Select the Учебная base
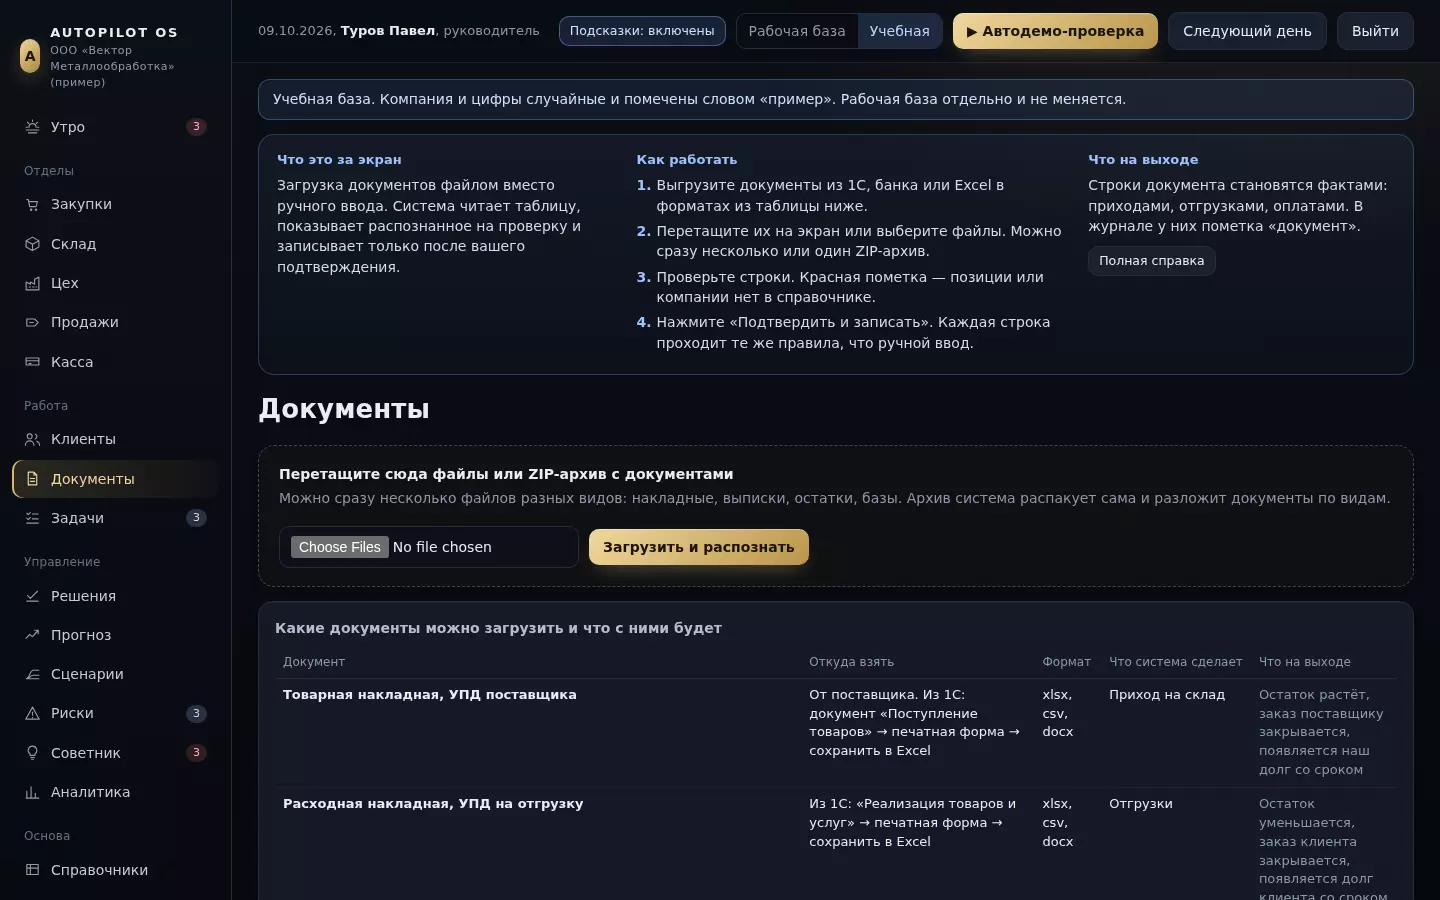1440x900 pixels. (x=899, y=31)
